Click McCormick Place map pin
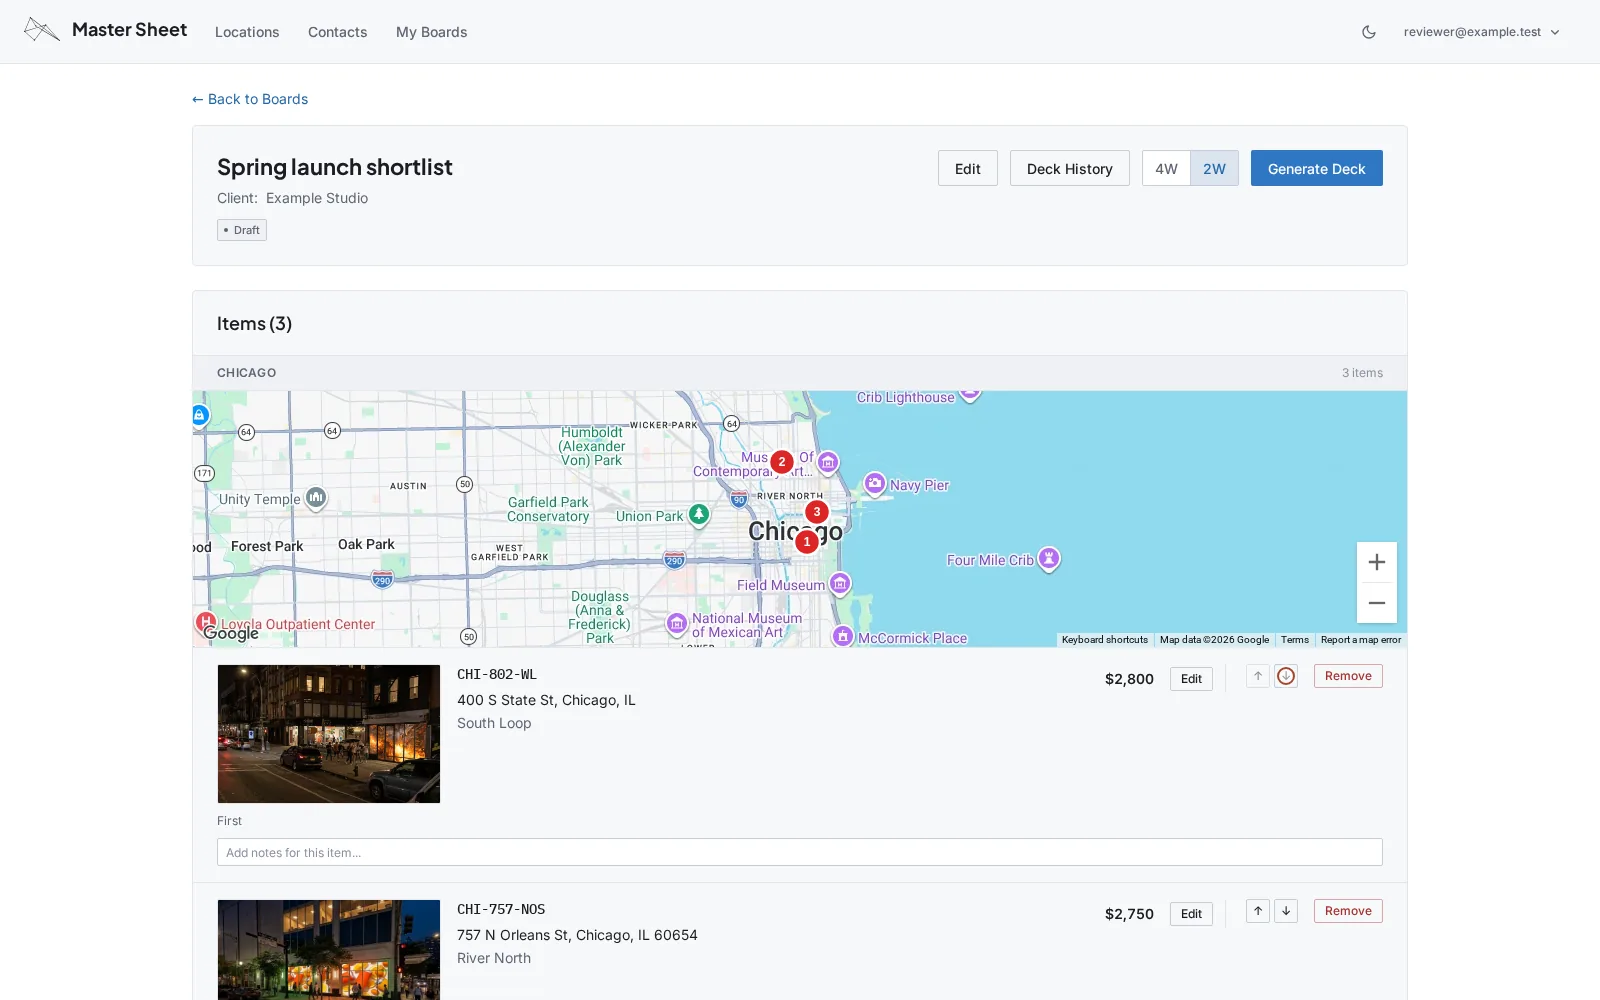Viewport: 1600px width, 1000px height. coord(843,636)
